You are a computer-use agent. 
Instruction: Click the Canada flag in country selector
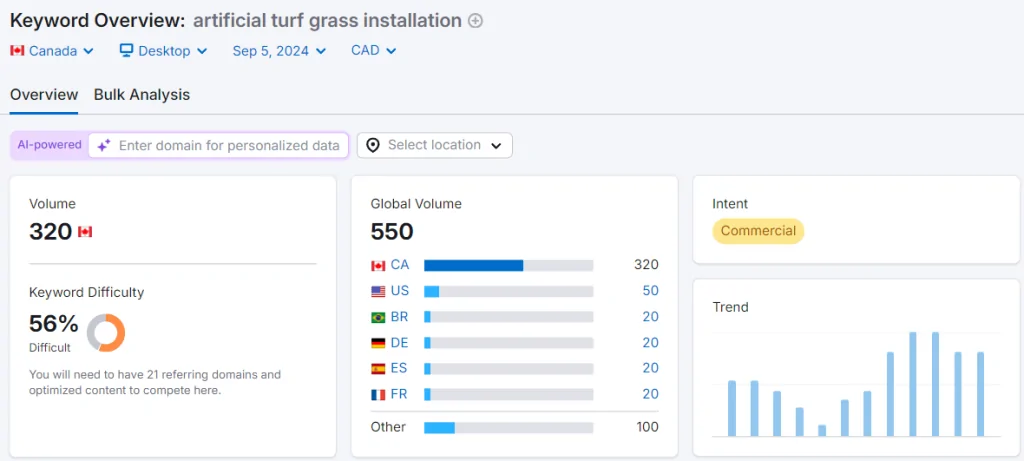coord(17,51)
